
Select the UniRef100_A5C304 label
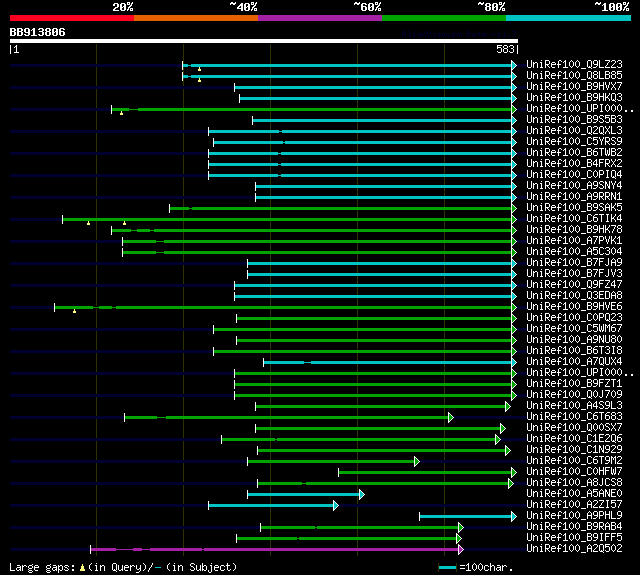pyautogui.click(x=574, y=251)
